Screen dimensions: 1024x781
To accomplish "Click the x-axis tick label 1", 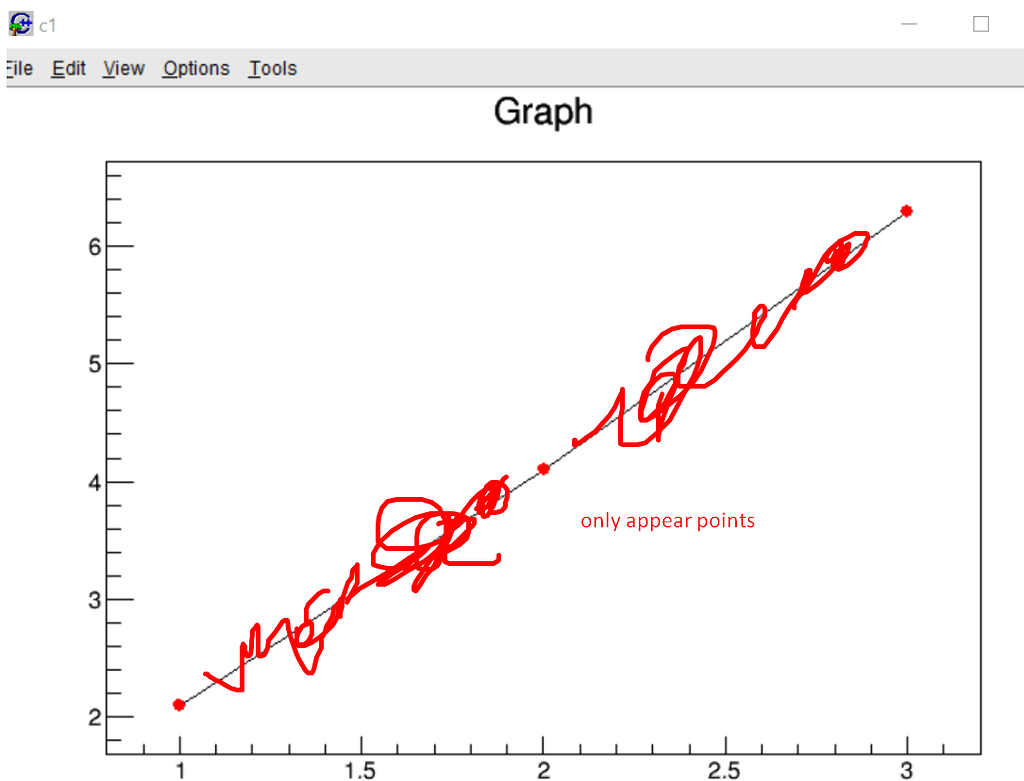I will [180, 770].
